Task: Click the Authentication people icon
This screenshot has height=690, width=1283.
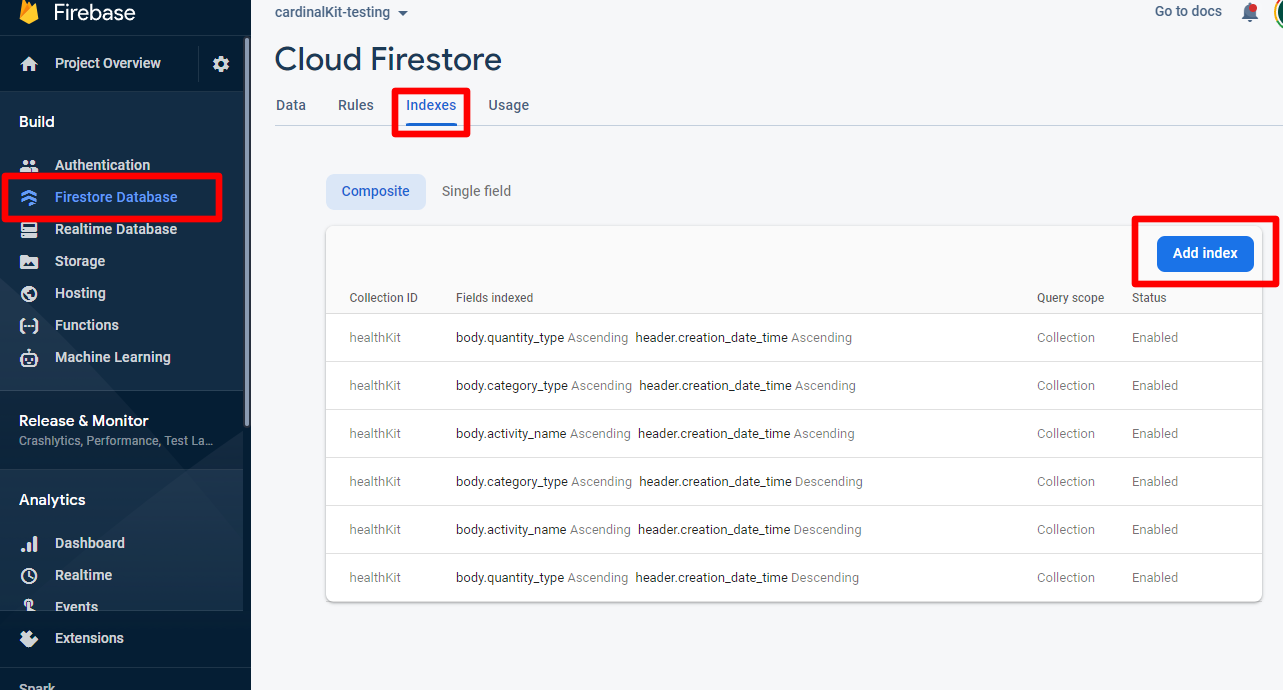Action: [29, 166]
